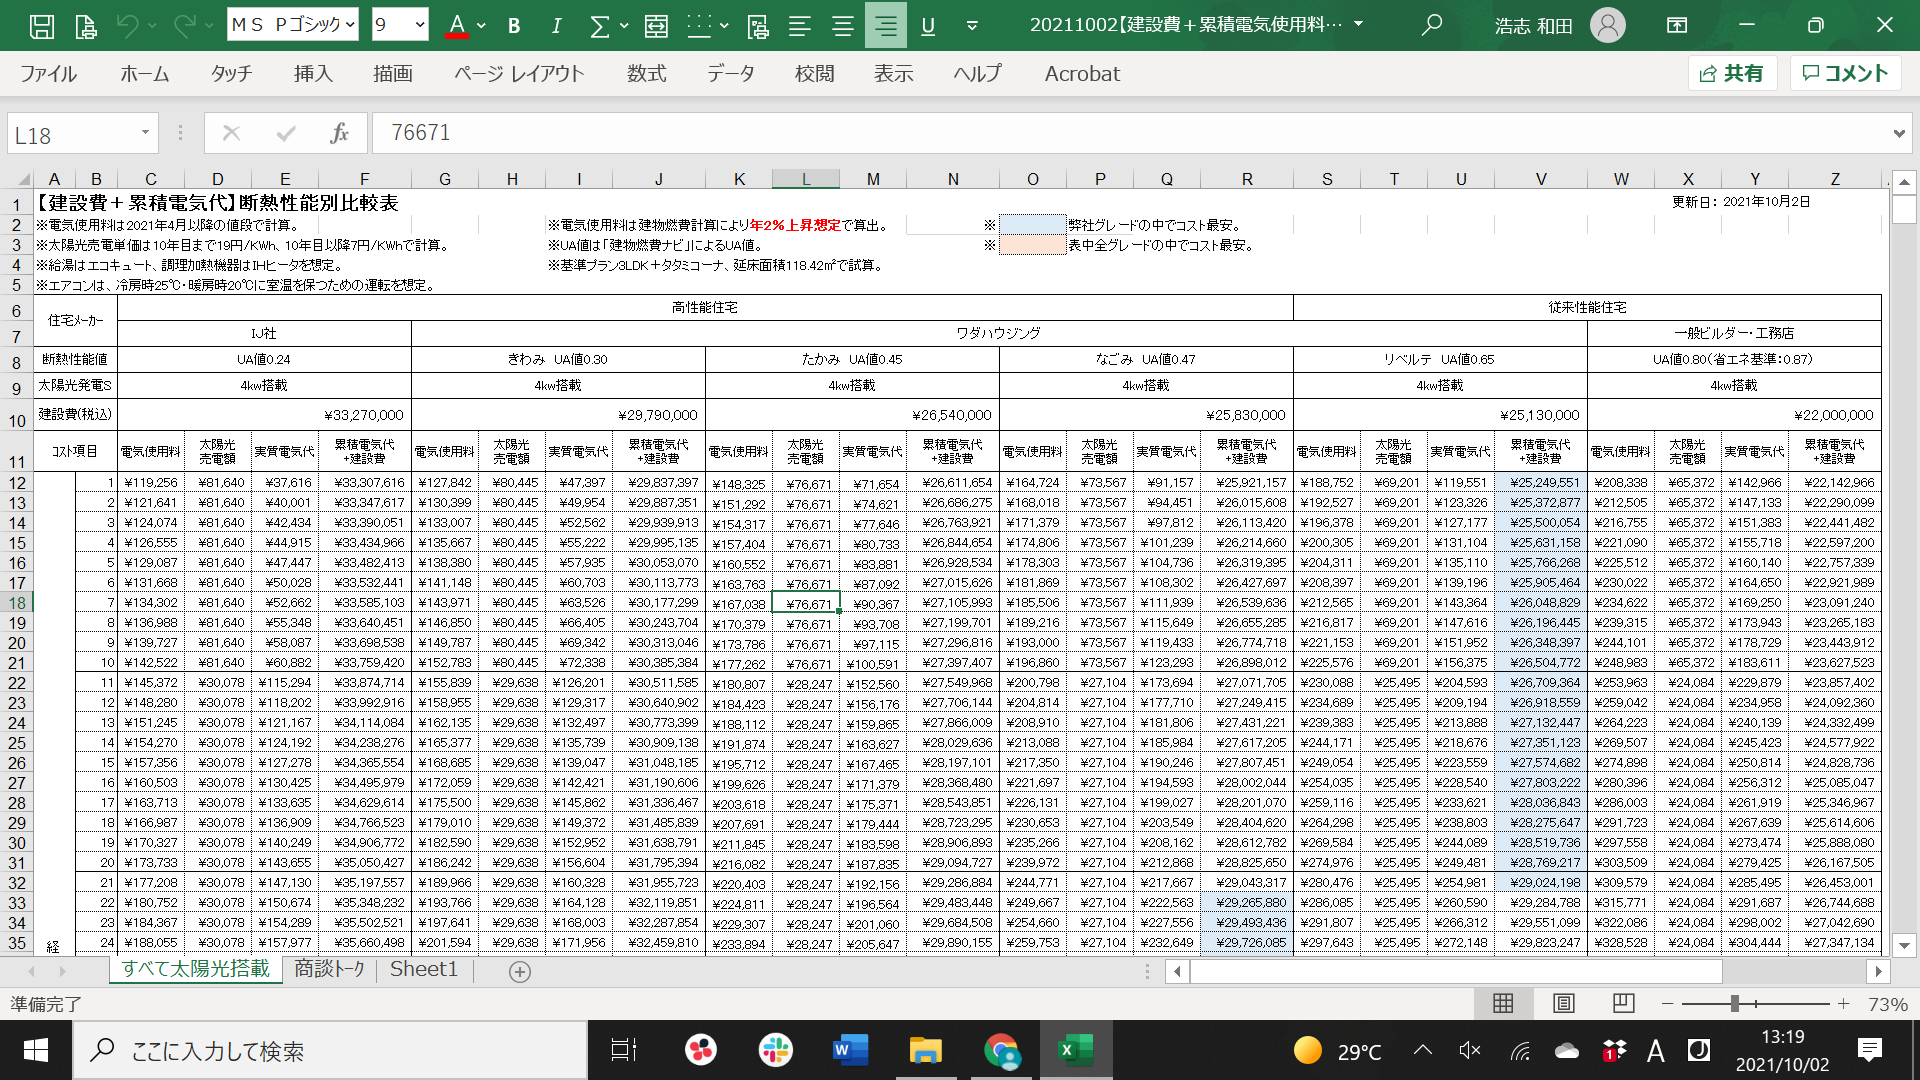Click the コメント button
Image resolution: width=1920 pixels, height=1080 pixels.
(1845, 73)
